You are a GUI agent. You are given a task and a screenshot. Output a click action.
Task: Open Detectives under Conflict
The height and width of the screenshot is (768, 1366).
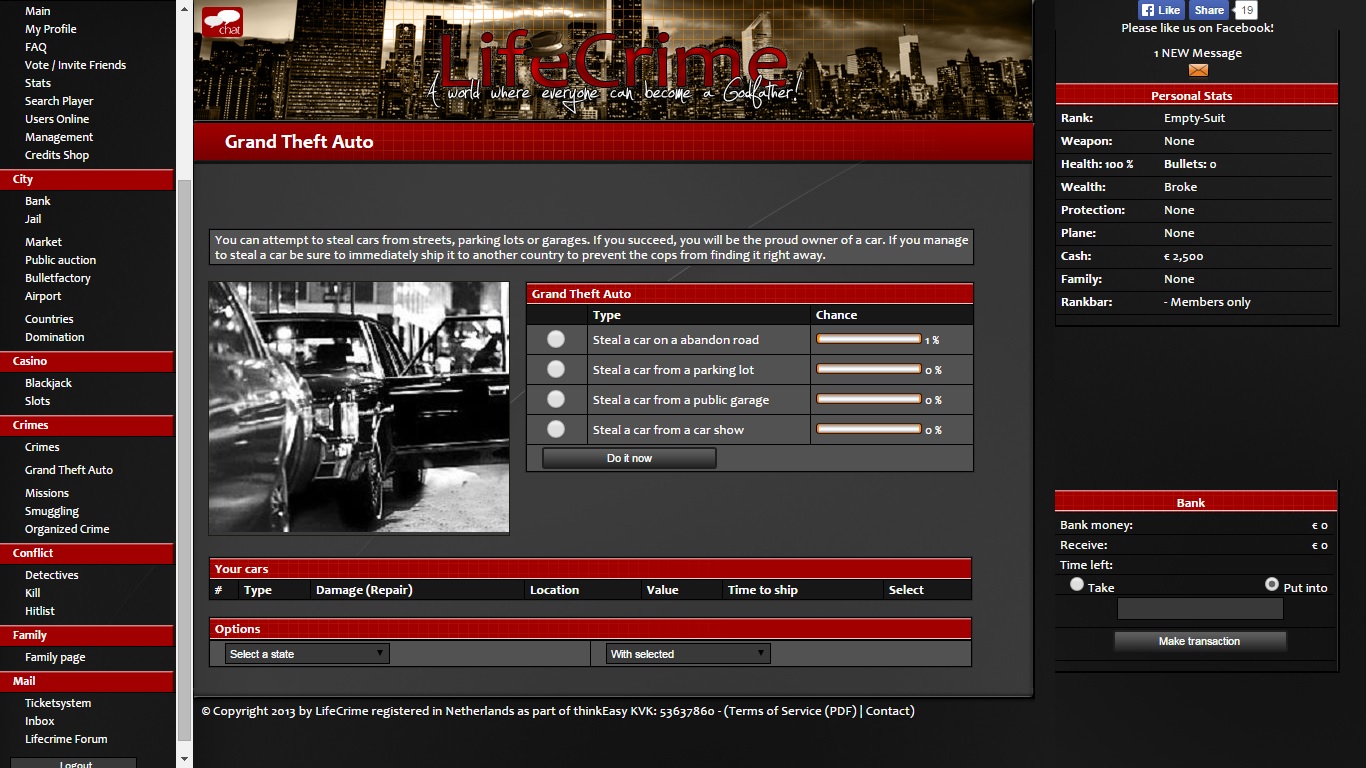coord(52,575)
